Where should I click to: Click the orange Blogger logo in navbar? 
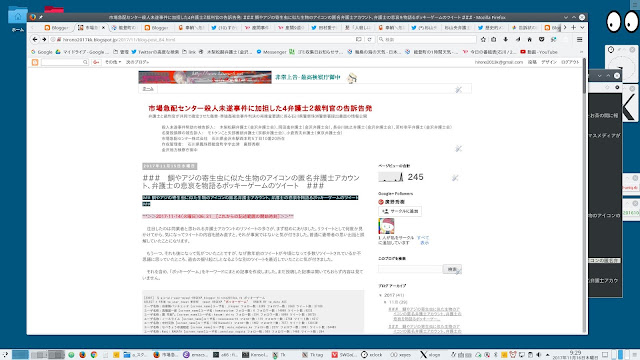point(35,62)
